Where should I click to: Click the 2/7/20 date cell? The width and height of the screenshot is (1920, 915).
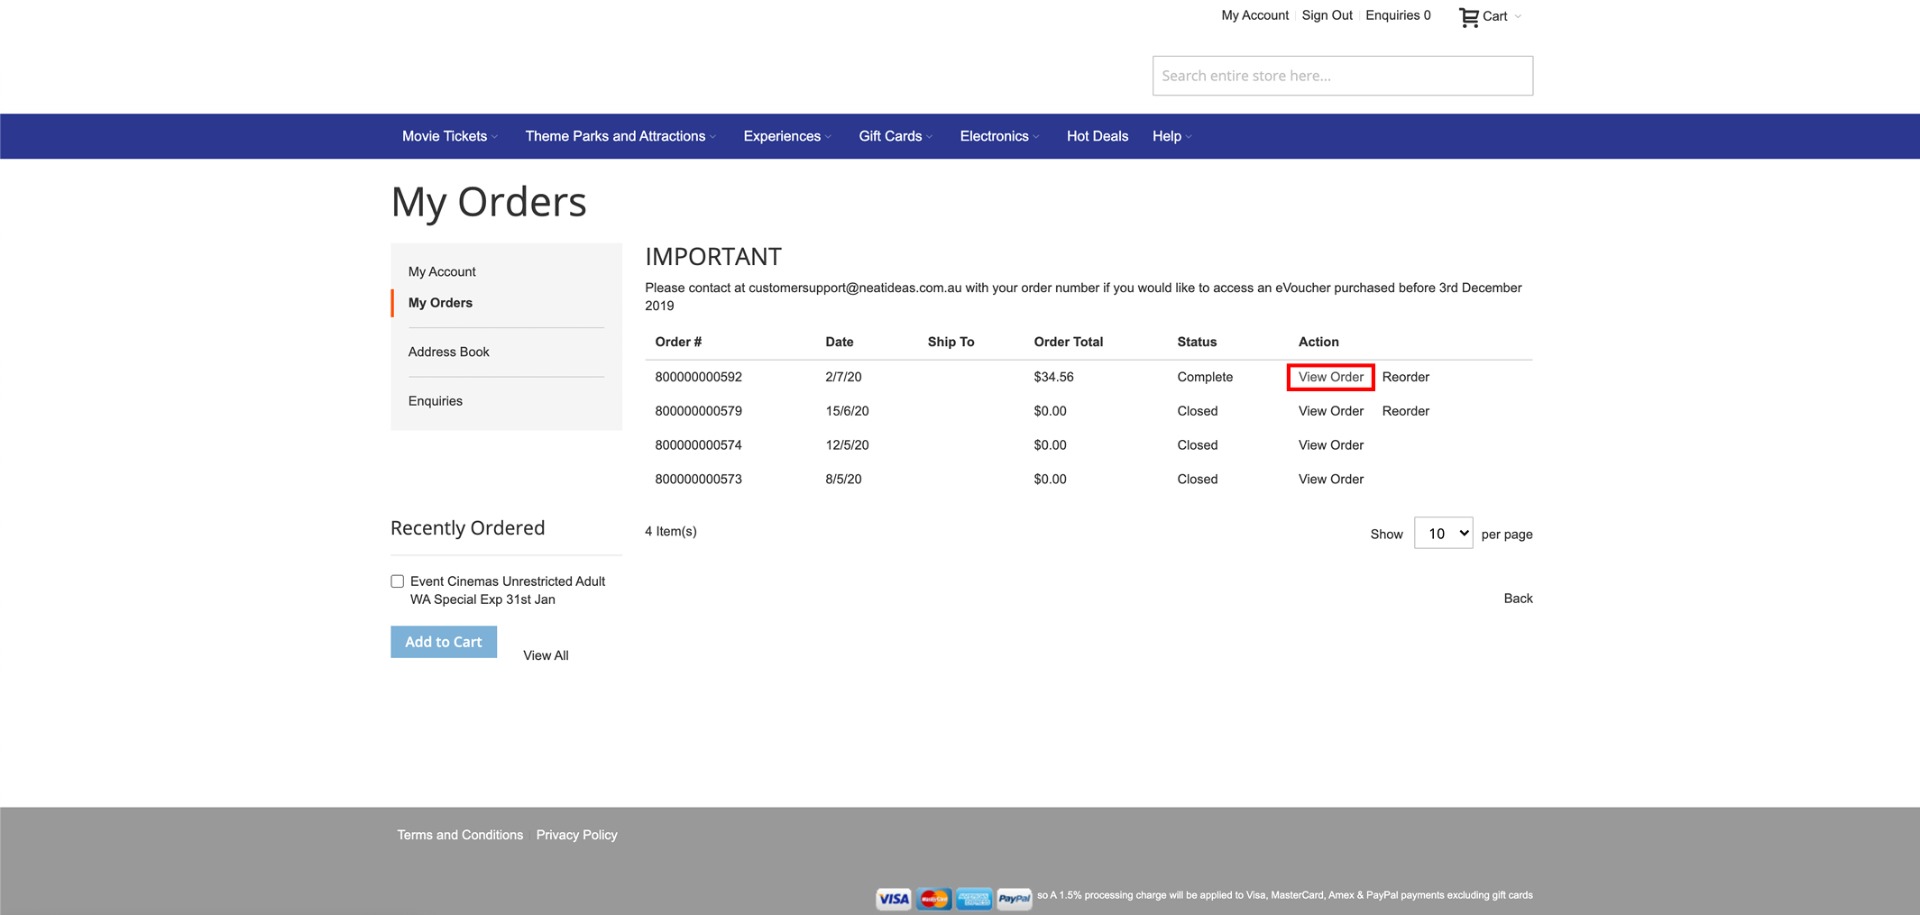point(843,377)
